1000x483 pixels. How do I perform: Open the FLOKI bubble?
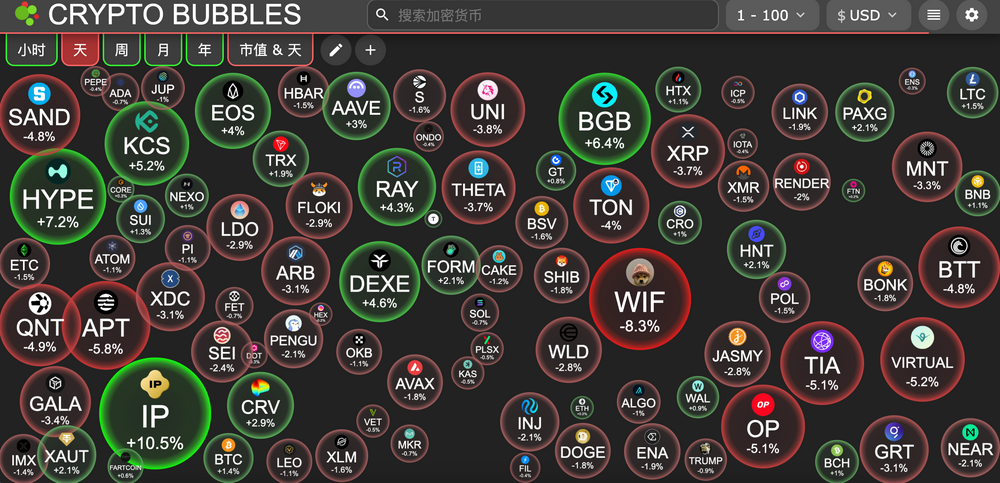click(x=319, y=206)
